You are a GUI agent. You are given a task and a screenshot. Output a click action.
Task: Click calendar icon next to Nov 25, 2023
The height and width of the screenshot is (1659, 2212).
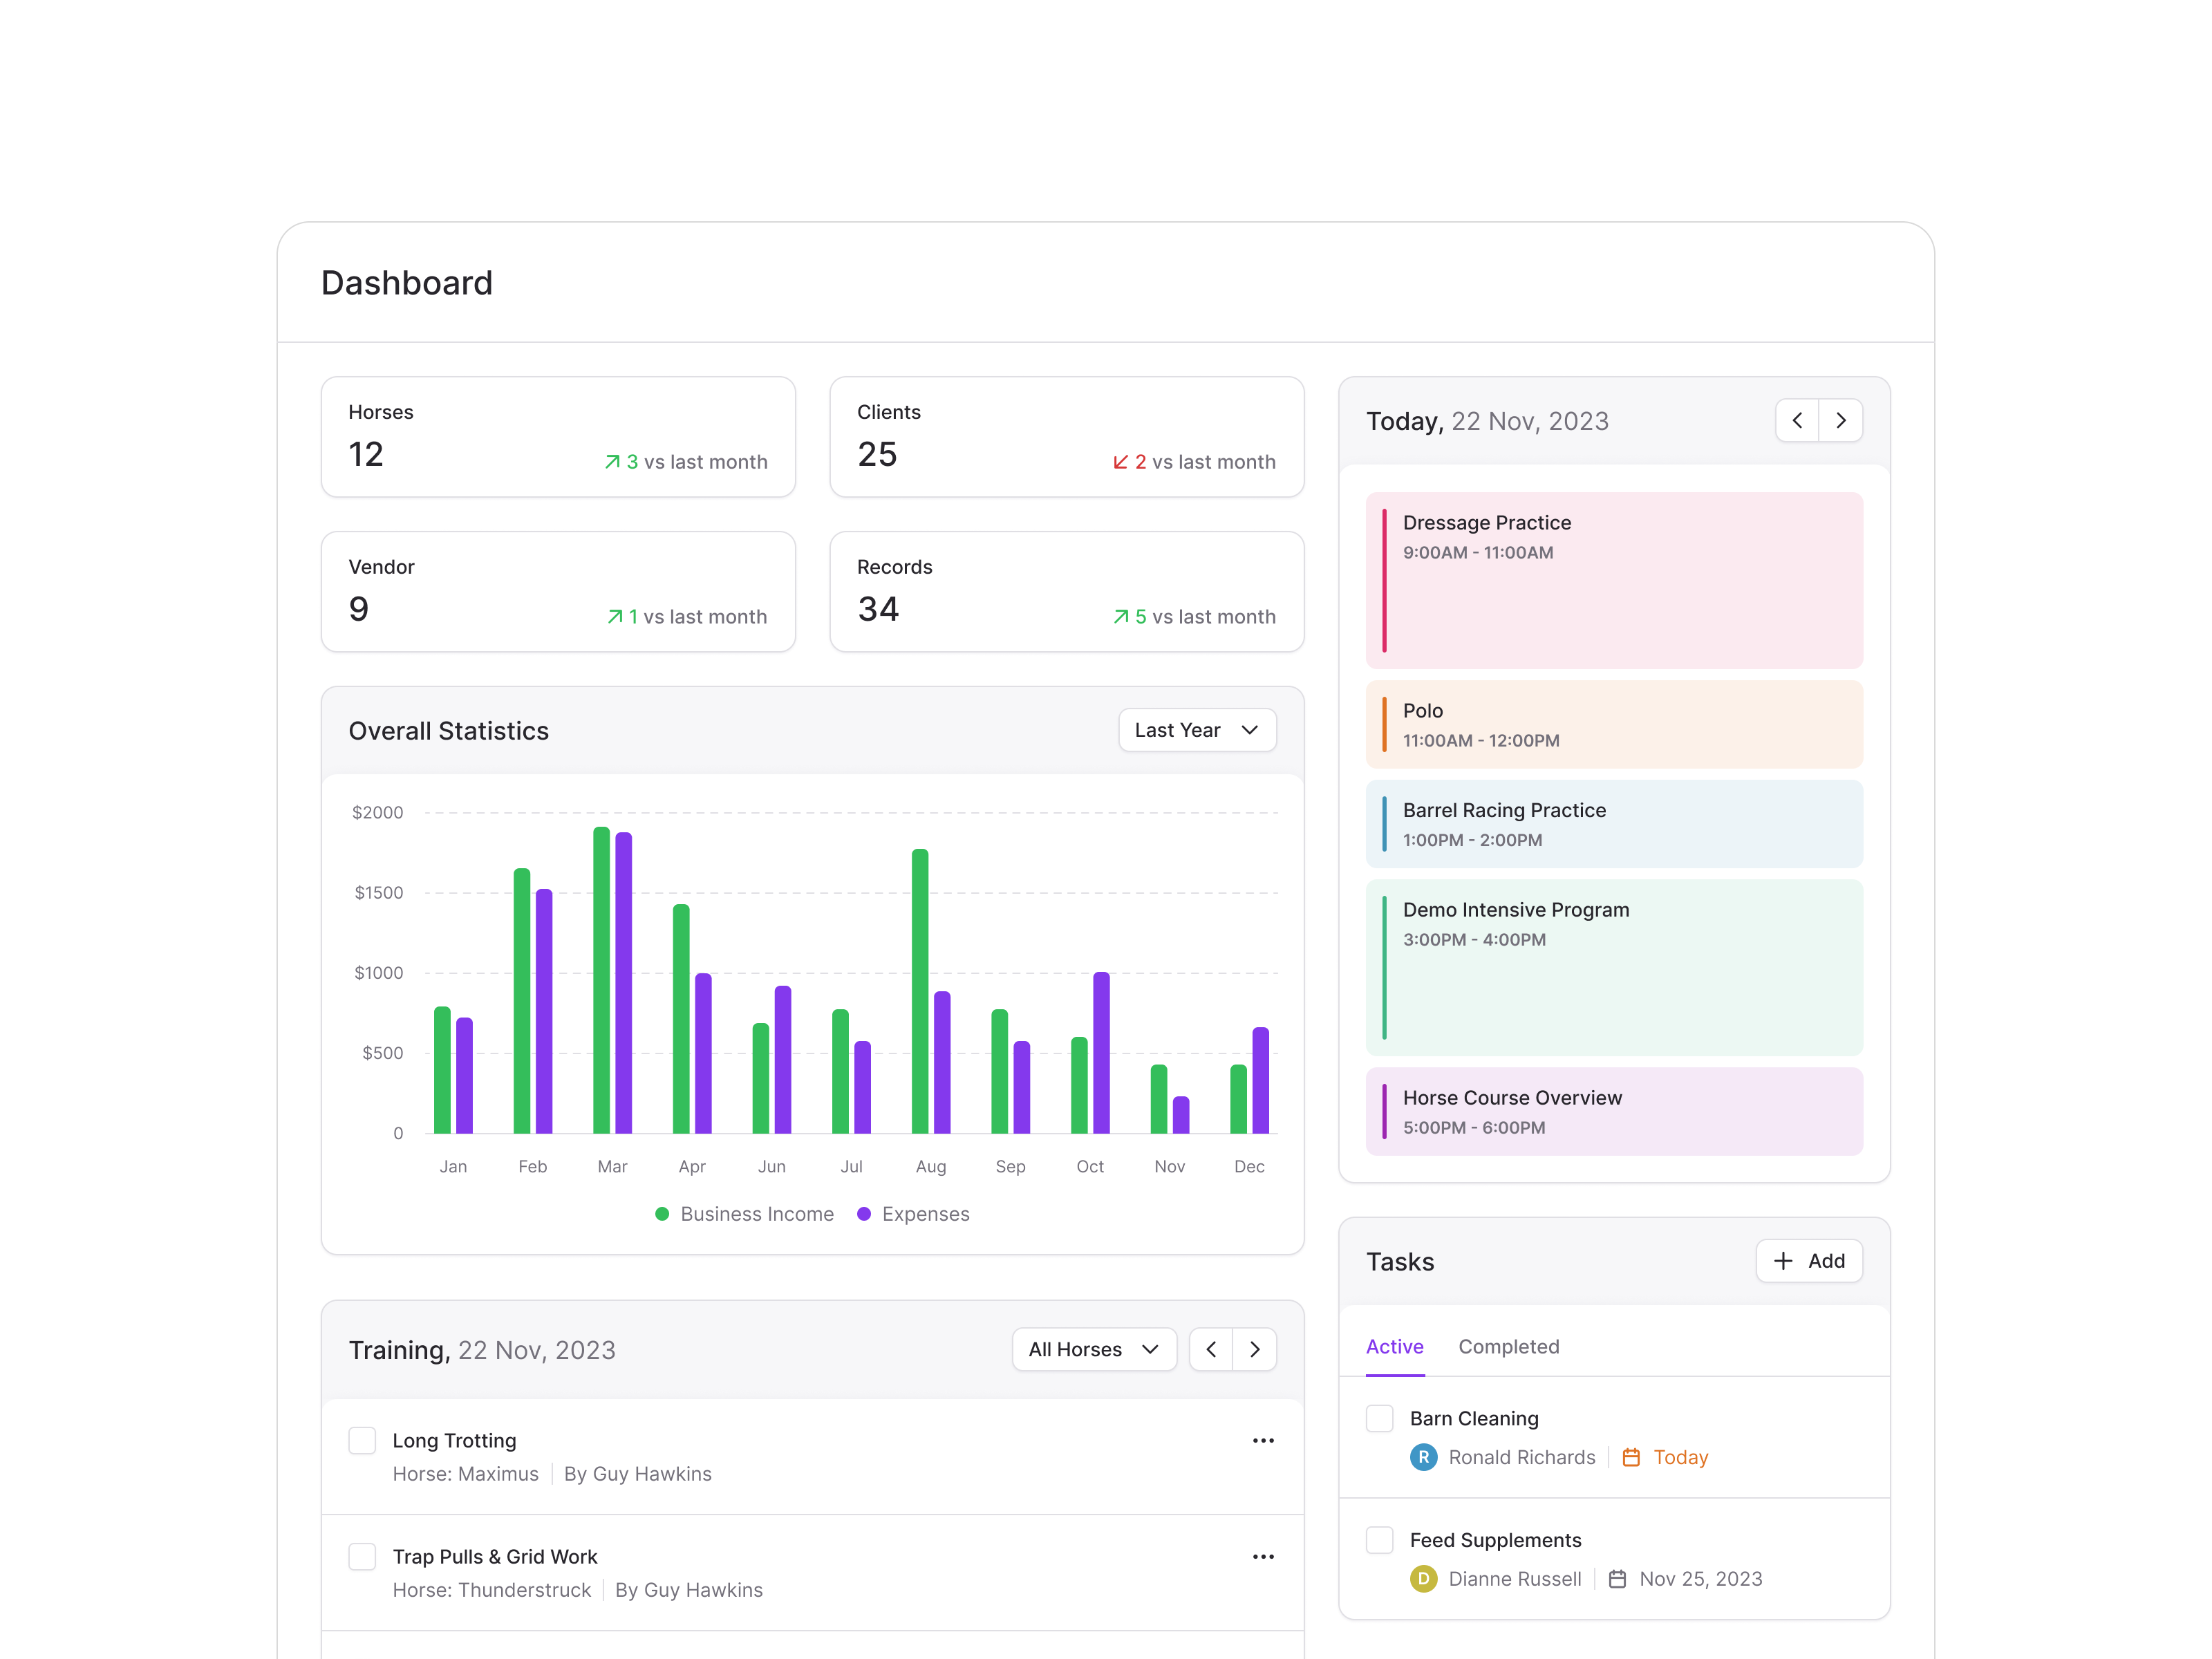[1617, 1579]
